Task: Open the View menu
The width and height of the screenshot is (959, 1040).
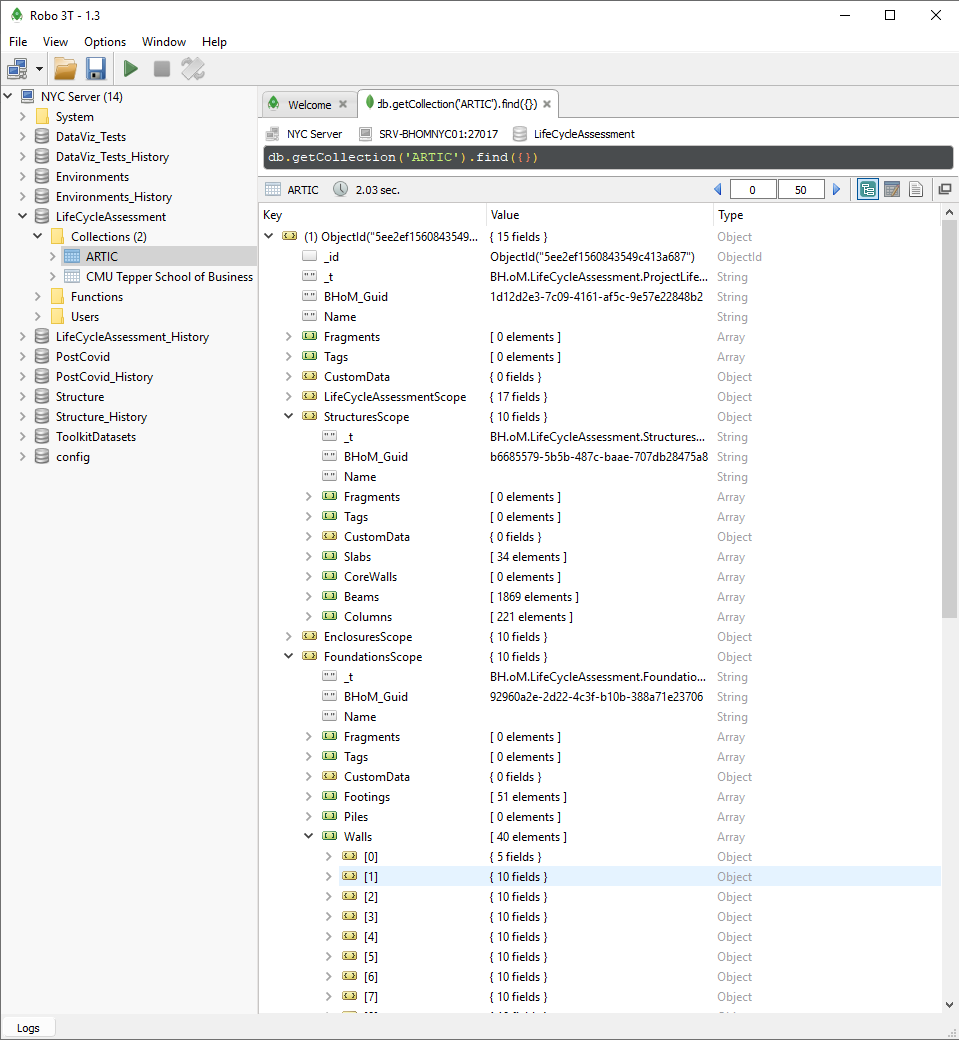Action: coord(55,42)
